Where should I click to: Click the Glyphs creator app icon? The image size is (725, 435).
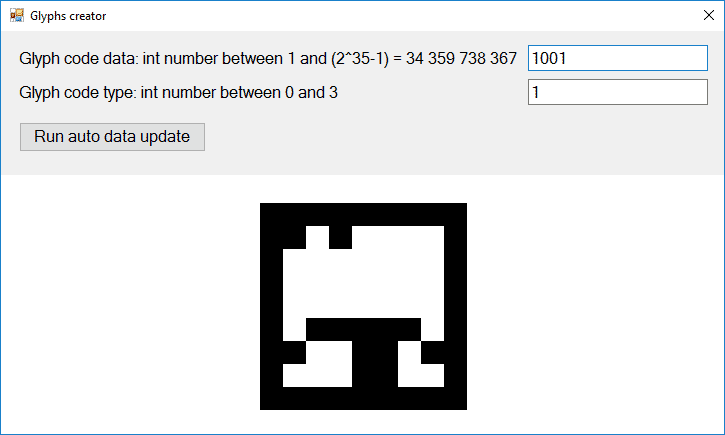(x=17, y=15)
